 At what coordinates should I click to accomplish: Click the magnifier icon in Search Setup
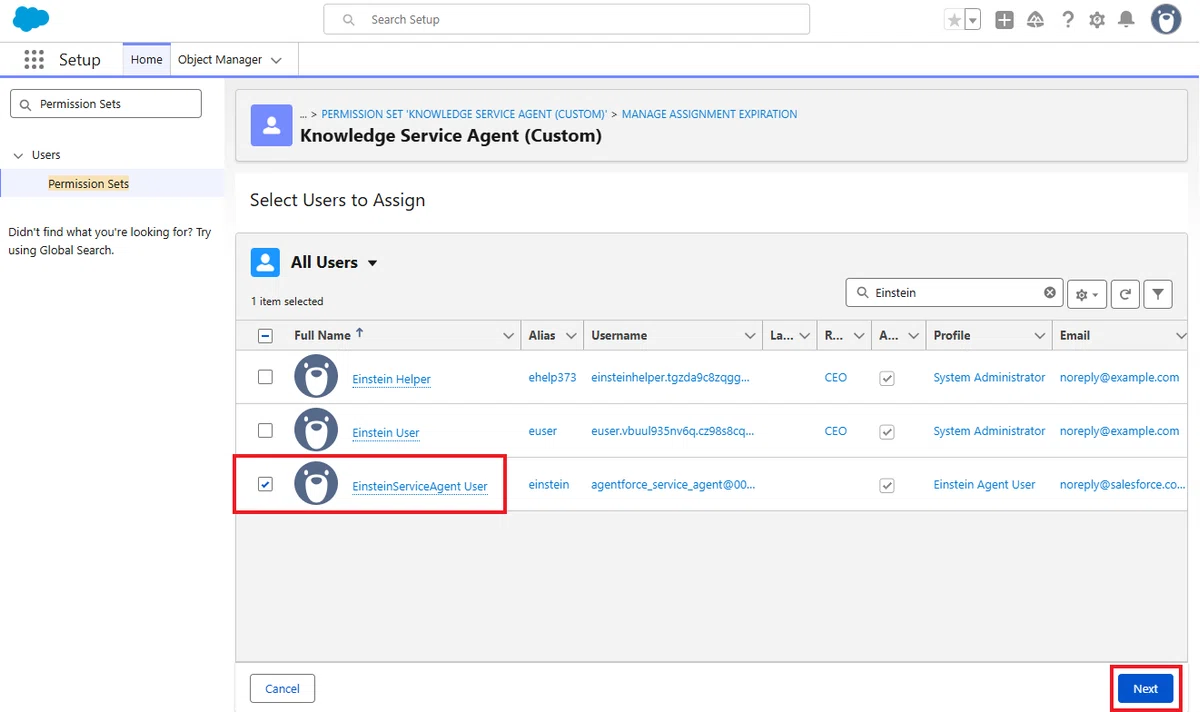point(349,20)
